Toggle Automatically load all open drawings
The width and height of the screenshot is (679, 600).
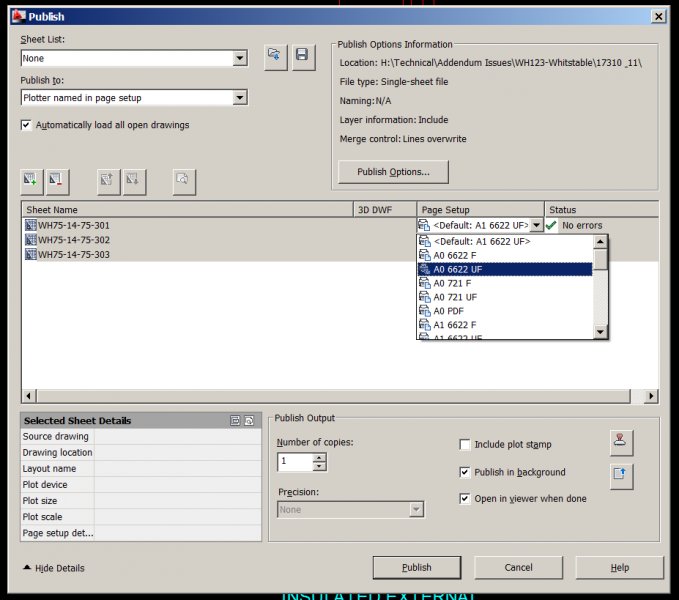coord(26,125)
